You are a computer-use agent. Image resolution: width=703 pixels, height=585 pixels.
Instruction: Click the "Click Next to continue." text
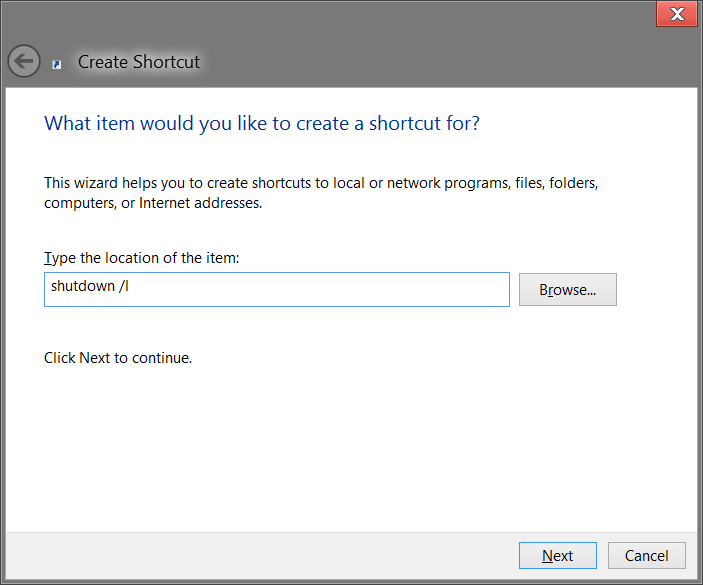click(118, 357)
